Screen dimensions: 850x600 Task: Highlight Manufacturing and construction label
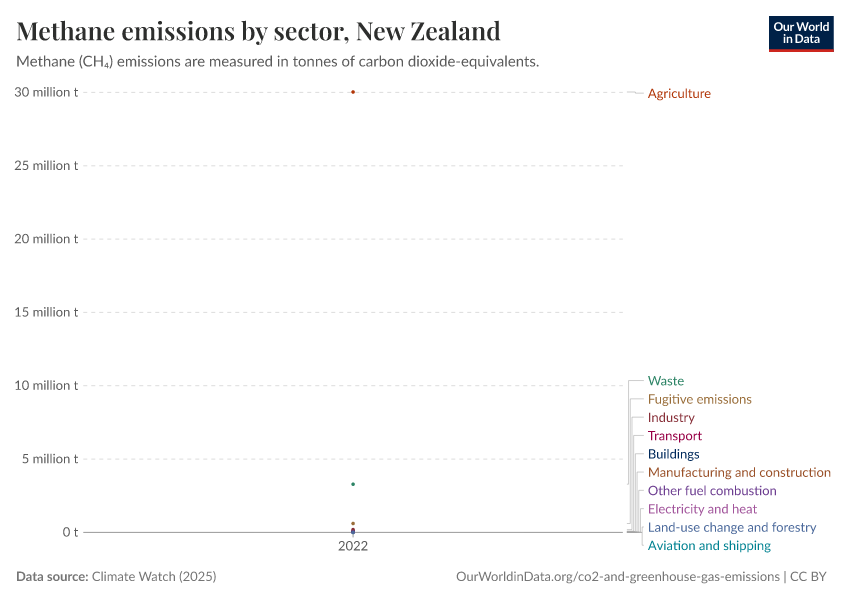click(x=739, y=472)
